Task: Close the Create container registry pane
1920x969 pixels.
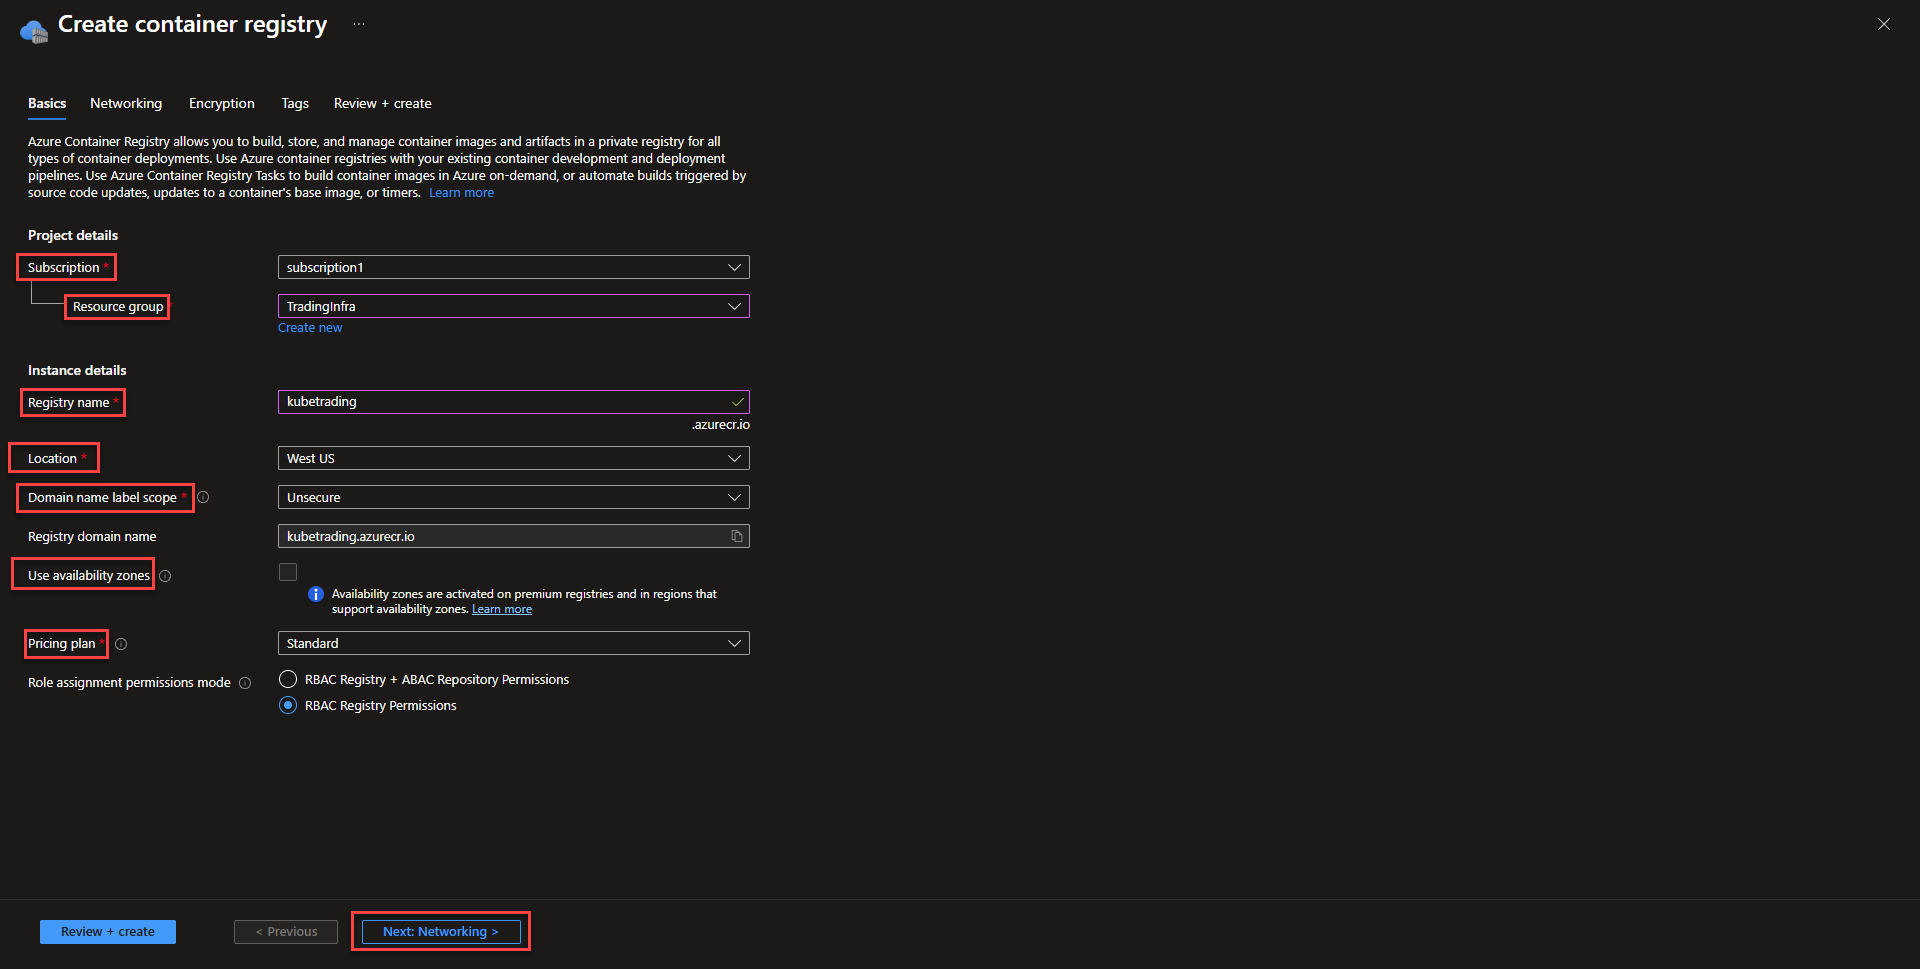Action: 1883,24
